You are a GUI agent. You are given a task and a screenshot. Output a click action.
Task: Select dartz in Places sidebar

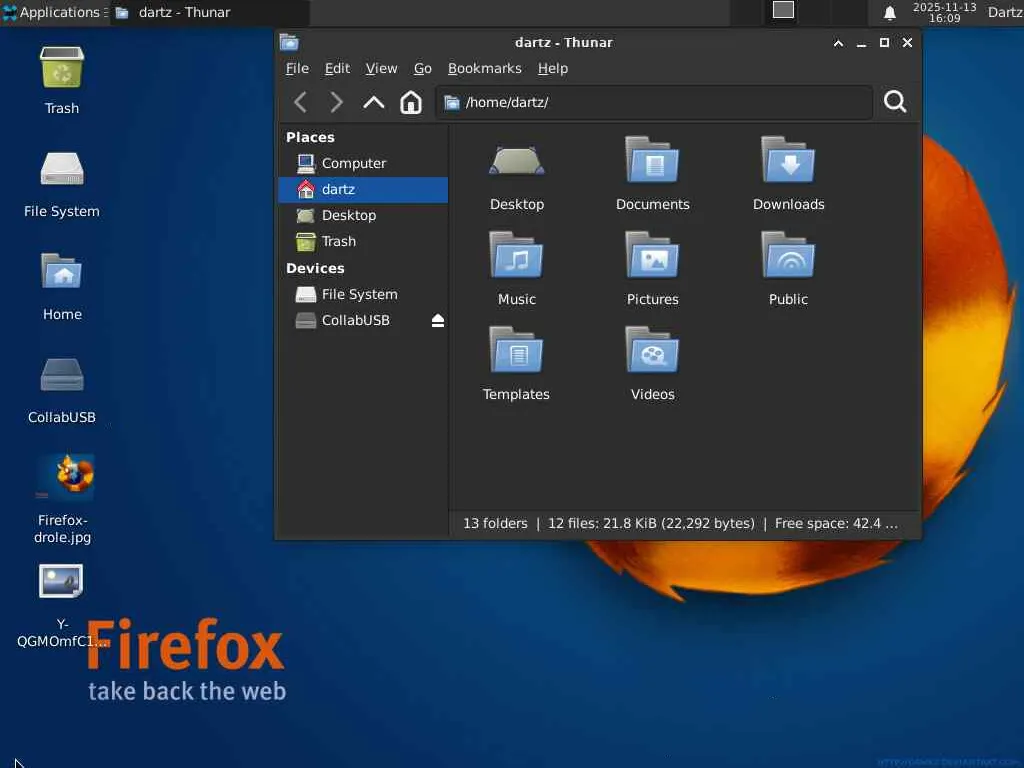tap(364, 189)
